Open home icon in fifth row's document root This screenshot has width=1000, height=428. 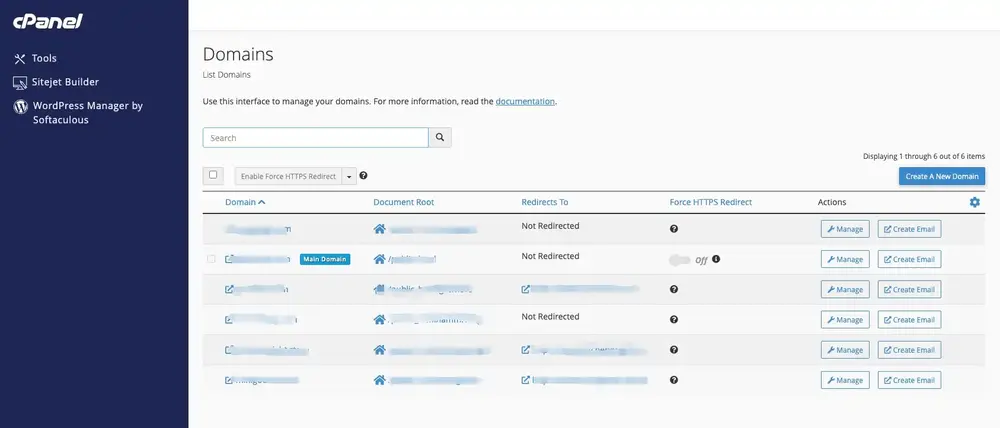point(379,350)
